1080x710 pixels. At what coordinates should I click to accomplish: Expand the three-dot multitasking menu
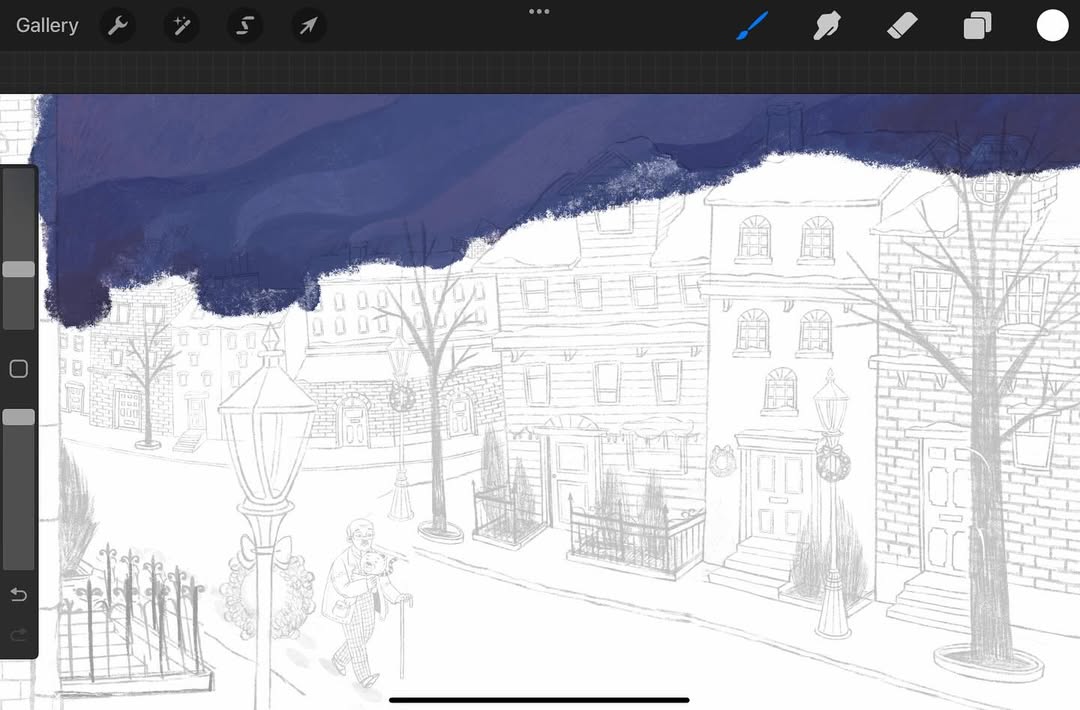click(539, 12)
